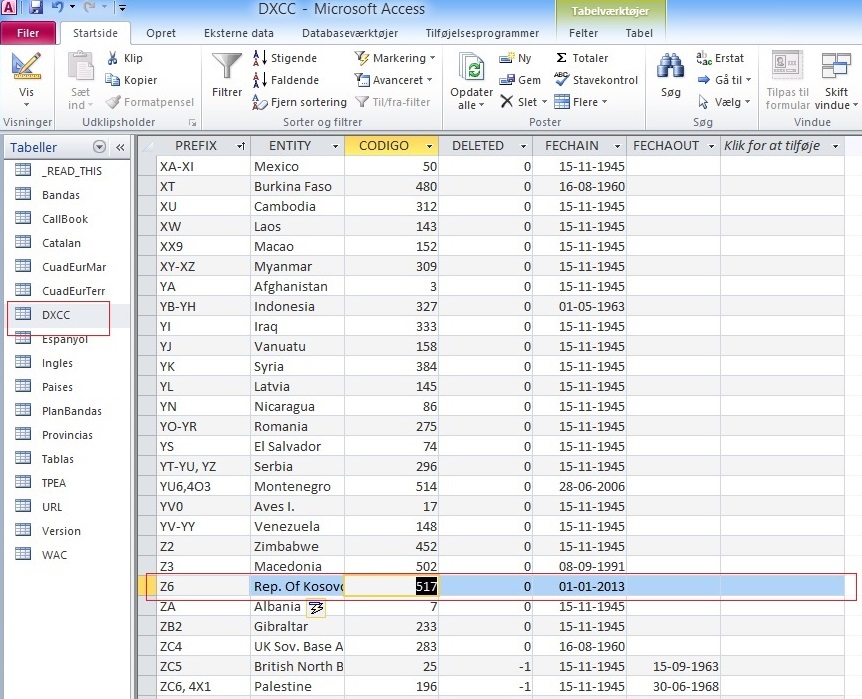Click the Klip cut tool

125,58
